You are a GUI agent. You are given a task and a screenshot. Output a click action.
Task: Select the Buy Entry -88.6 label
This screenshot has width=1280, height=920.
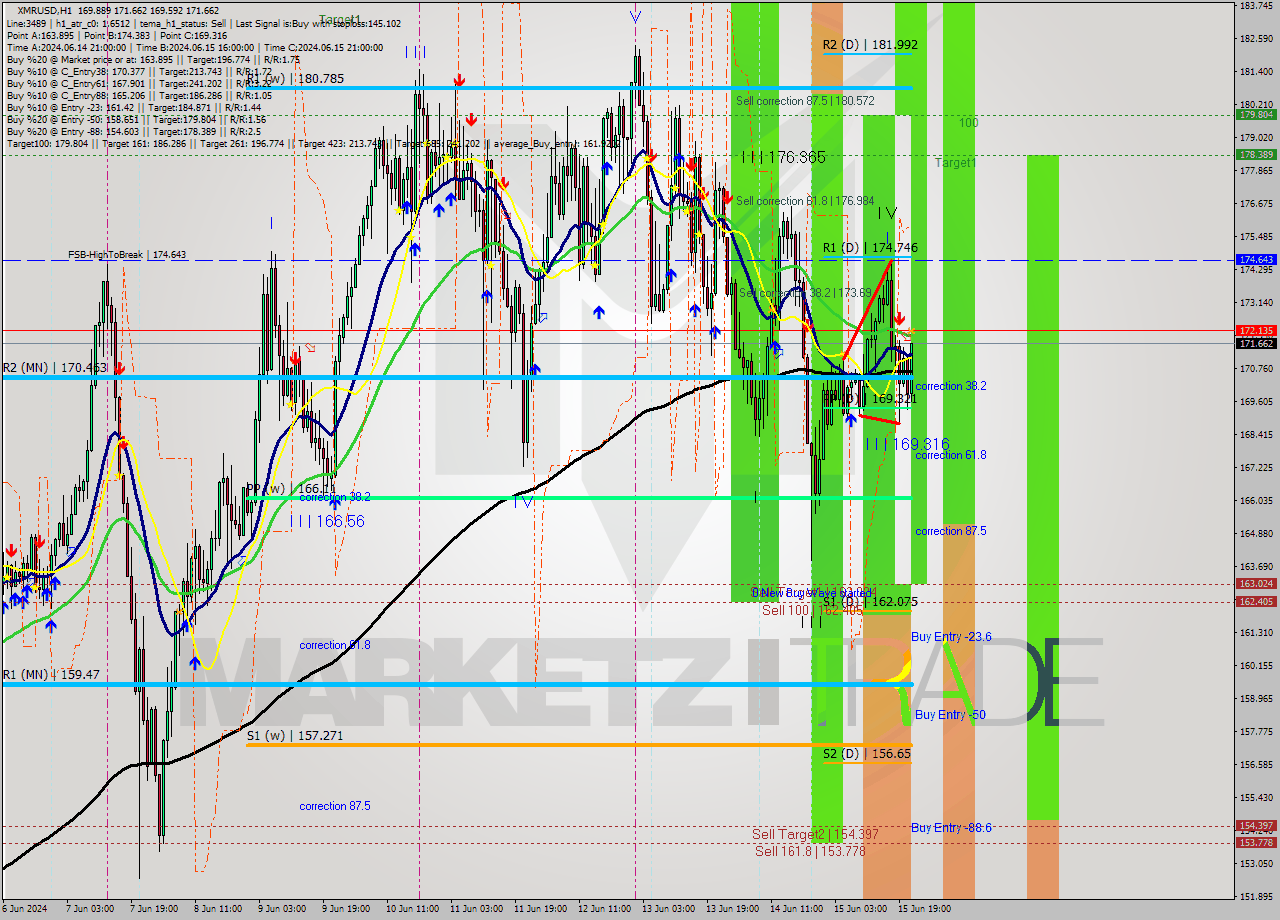[x=951, y=828]
